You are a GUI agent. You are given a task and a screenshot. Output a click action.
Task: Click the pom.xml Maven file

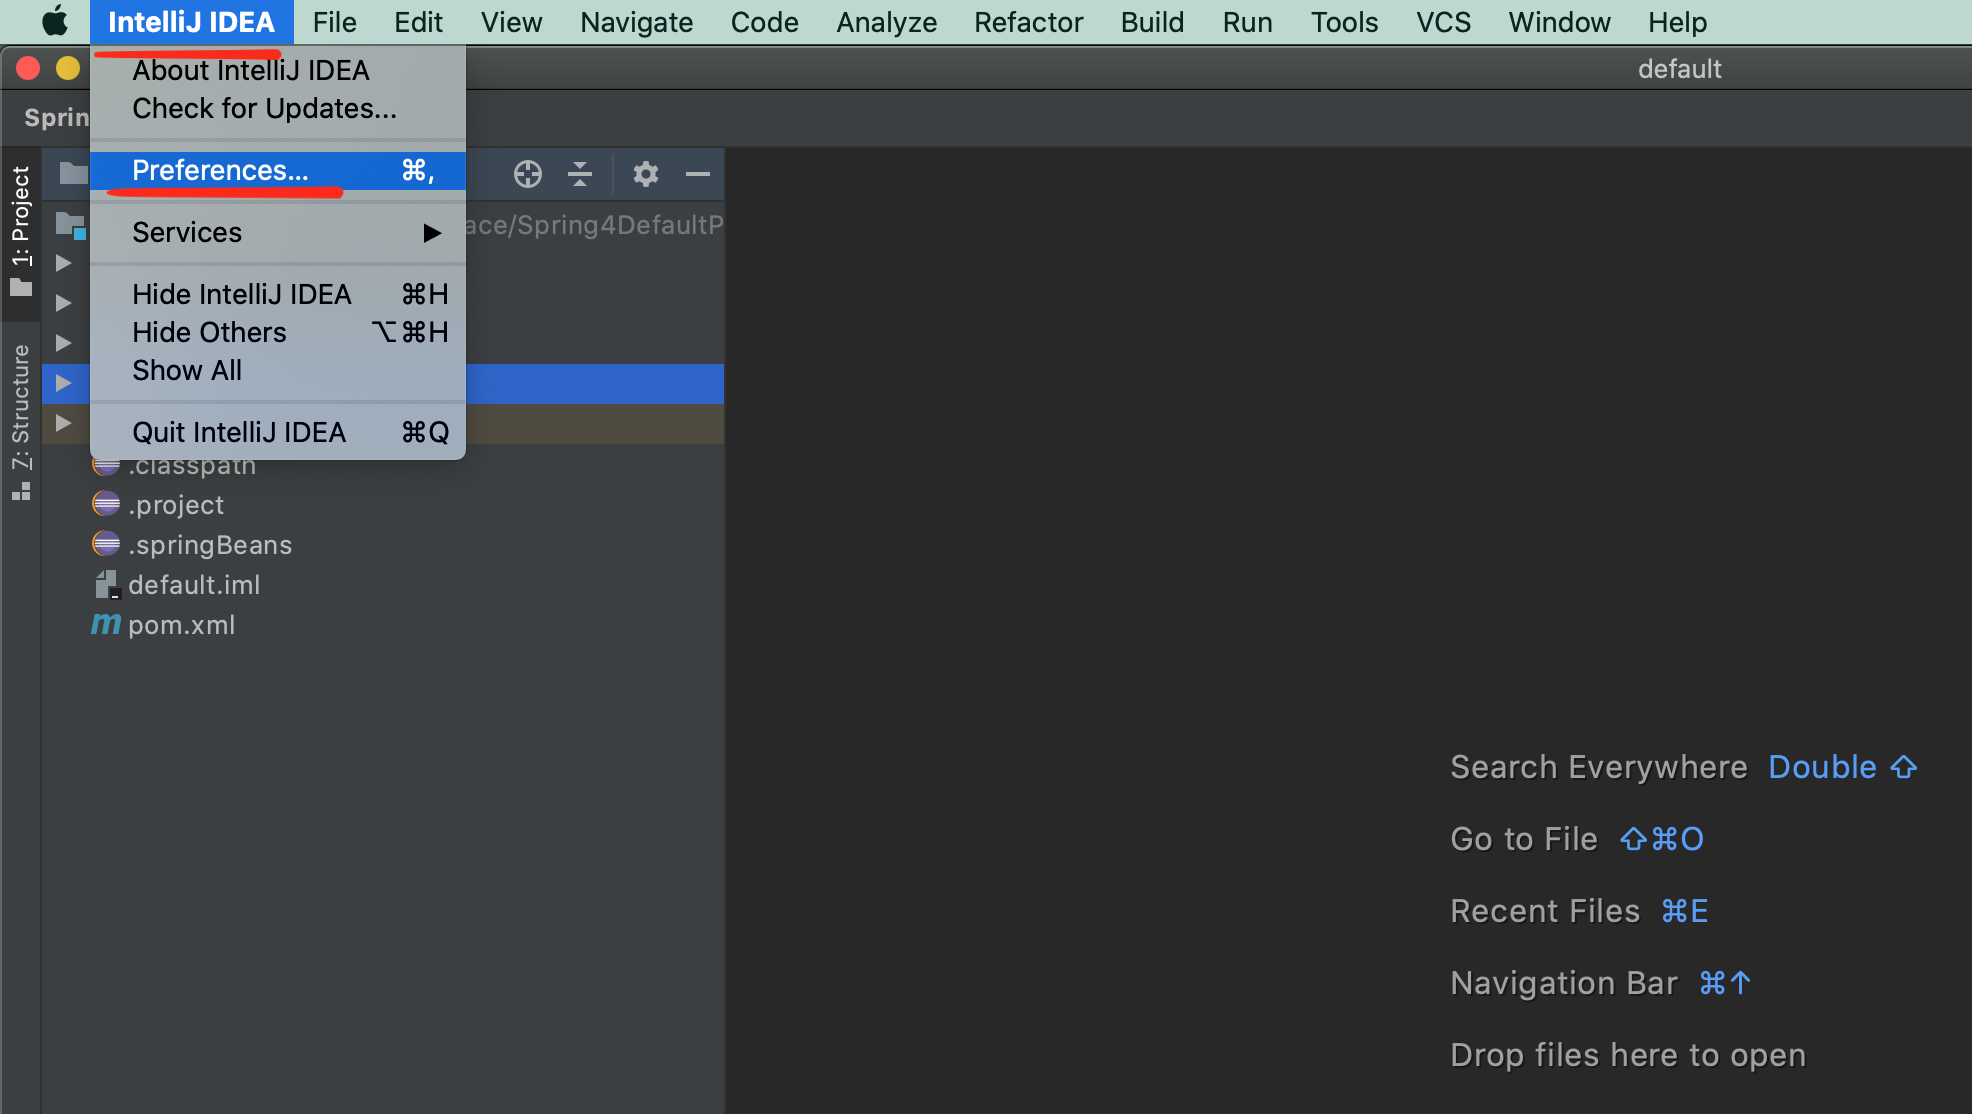181,625
